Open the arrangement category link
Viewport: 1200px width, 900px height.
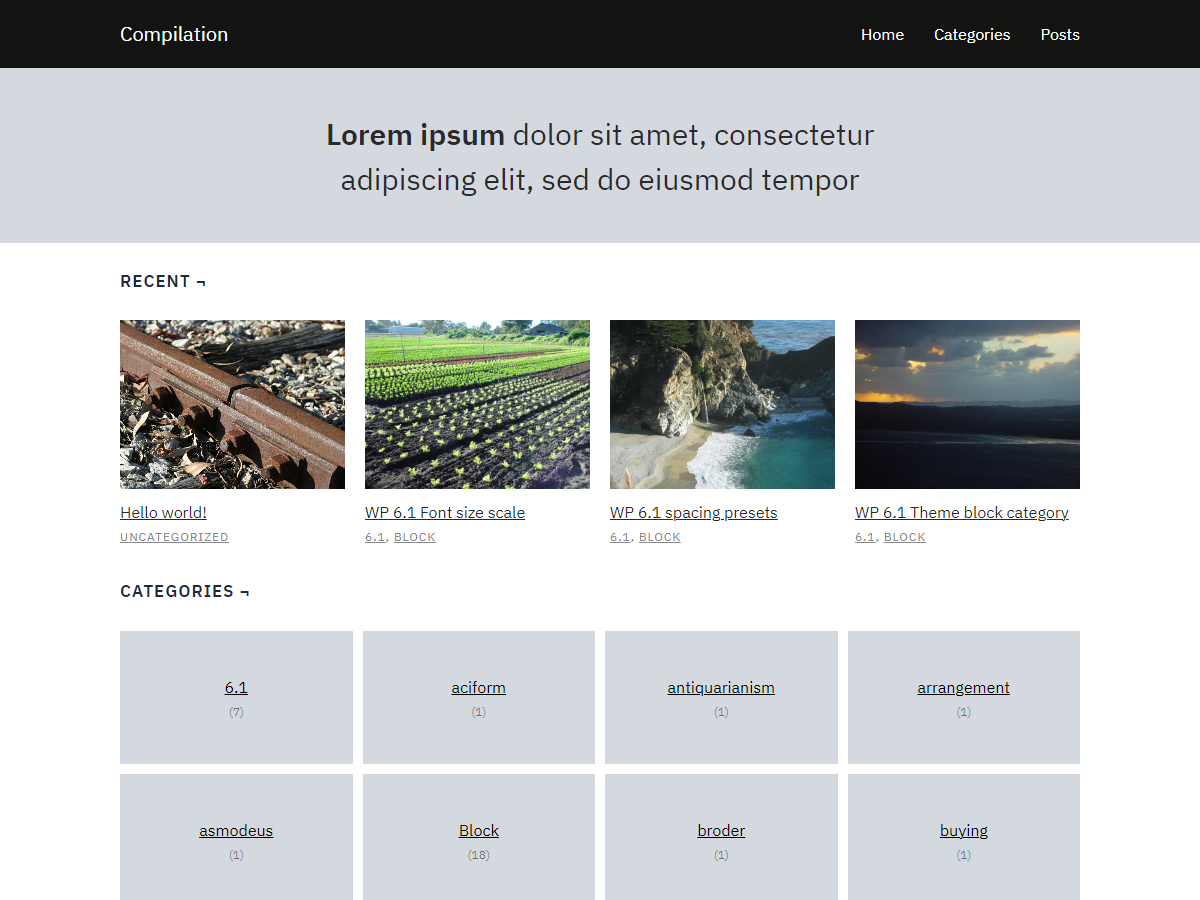964,687
